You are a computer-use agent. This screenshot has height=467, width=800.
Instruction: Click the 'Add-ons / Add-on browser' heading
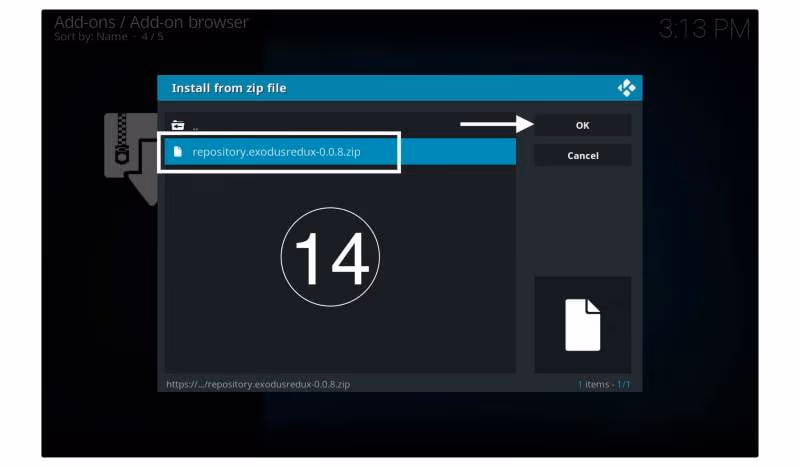click(x=151, y=22)
